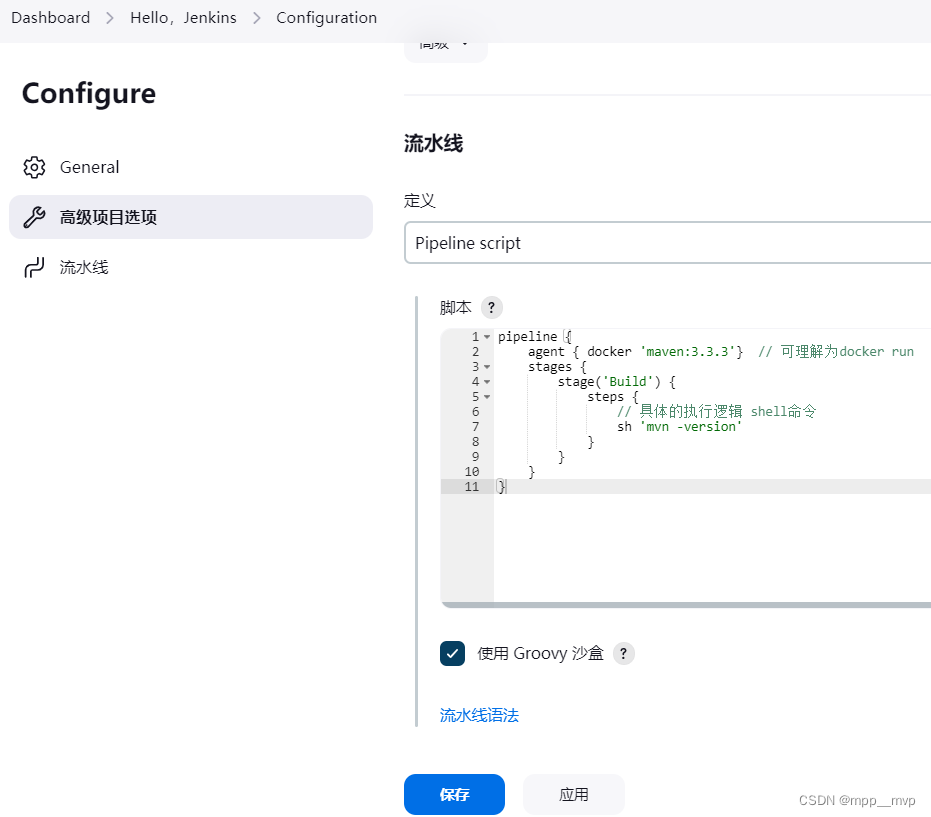Click the General gear icon

[x=34, y=167]
